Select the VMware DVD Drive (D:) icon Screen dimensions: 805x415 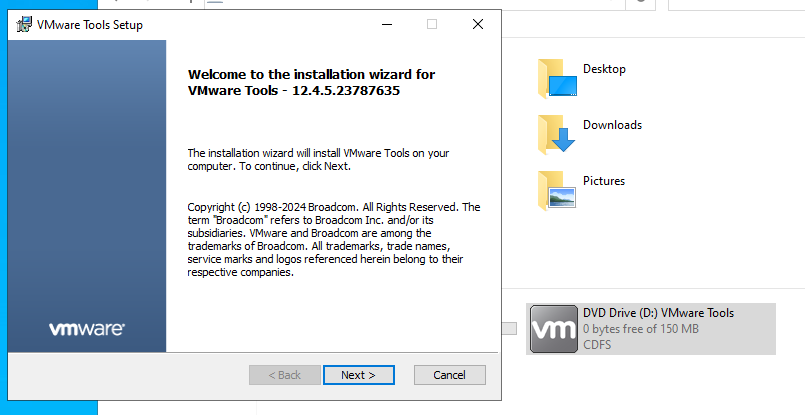(x=553, y=329)
